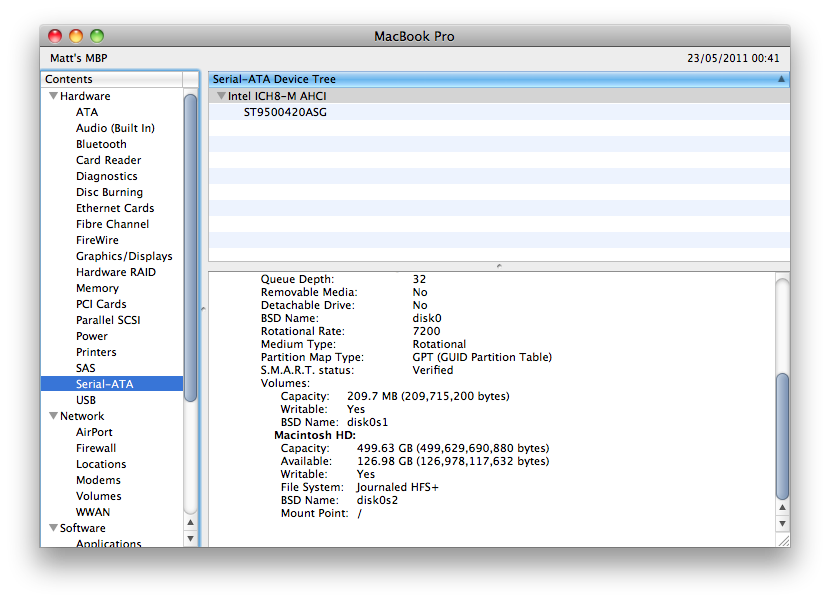Screen dimensions: 830x602
Task: Select Parallel SCSI entry
Action: tap(108, 320)
